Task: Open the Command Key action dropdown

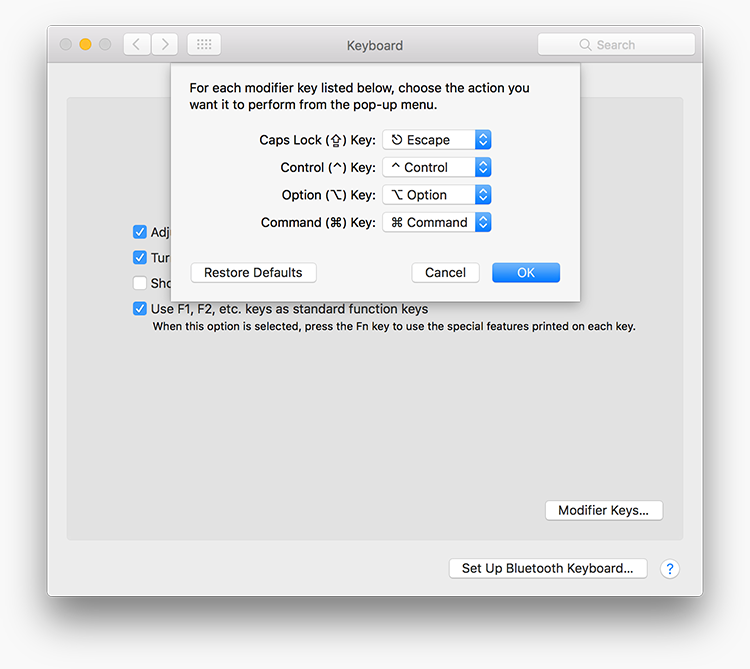Action: point(436,222)
